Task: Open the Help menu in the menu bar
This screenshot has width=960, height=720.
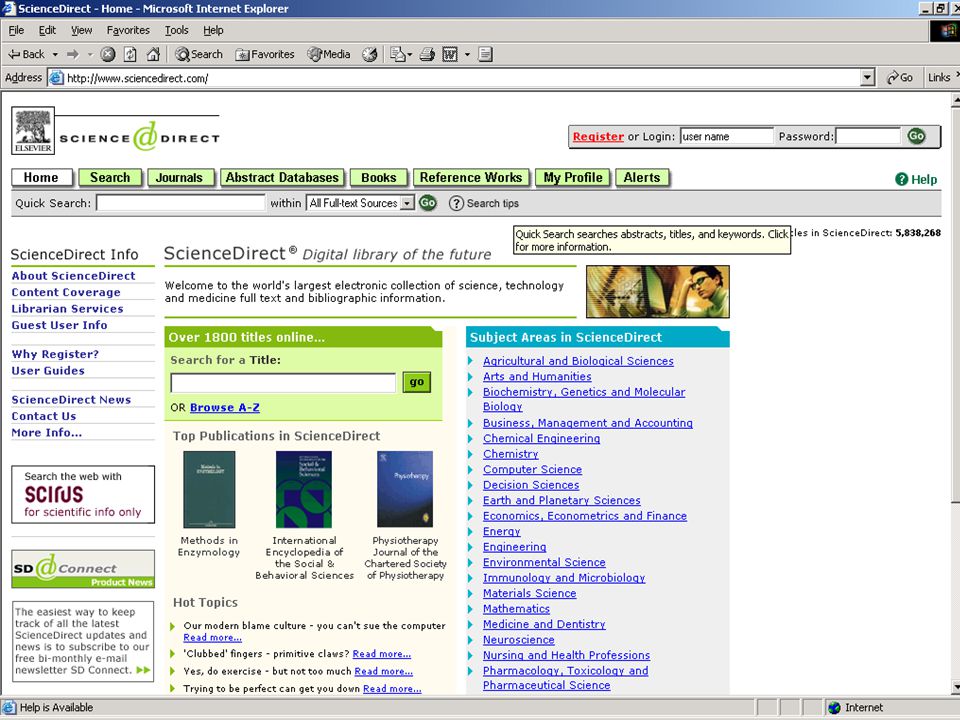Action: pos(213,30)
